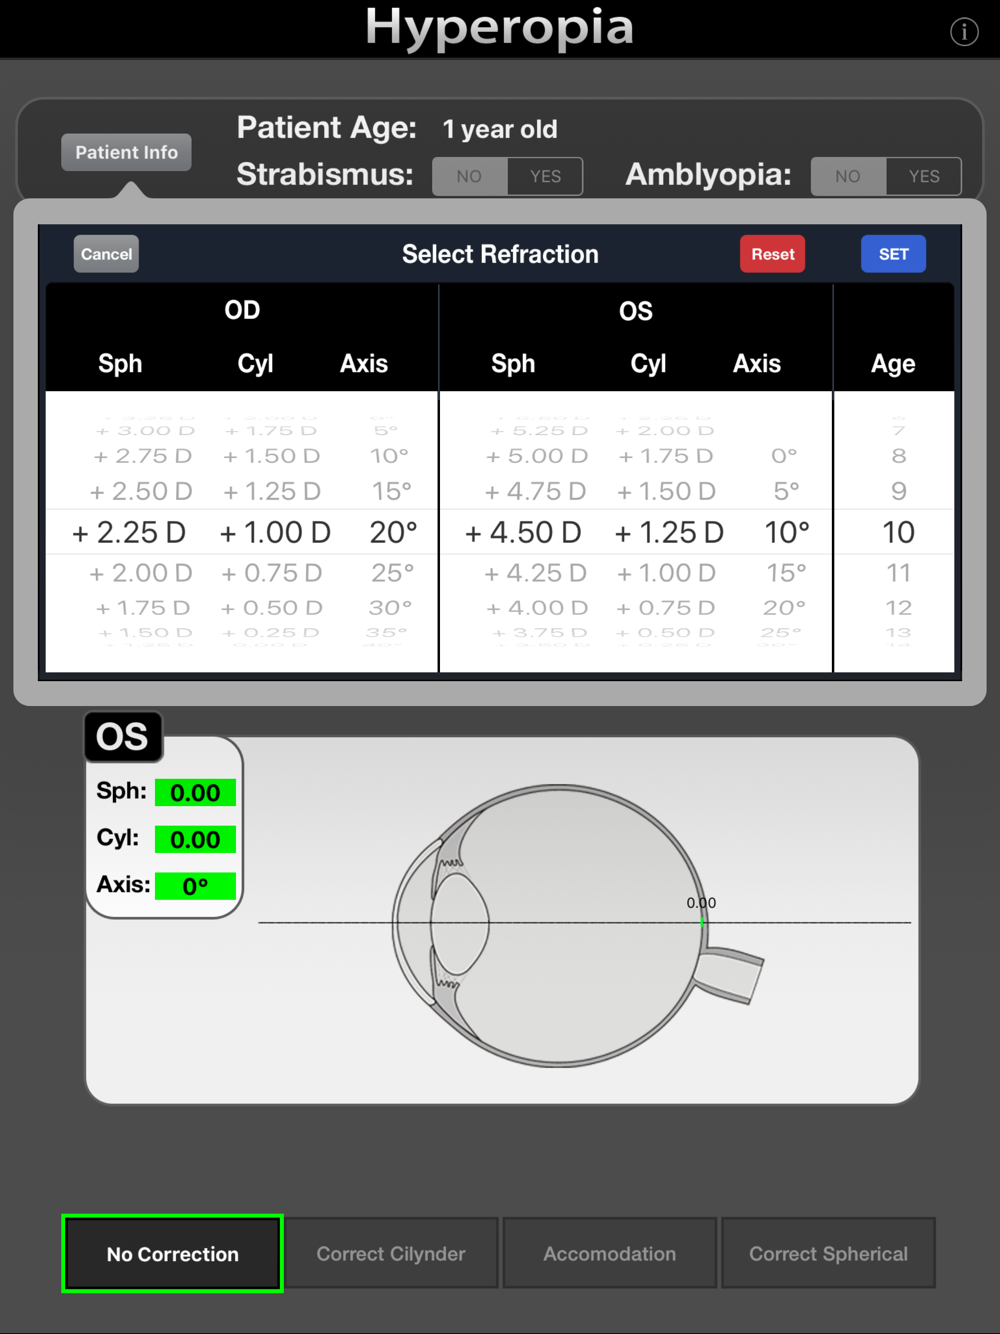1000x1334 pixels.
Task: Choose OS cylinder +1.50 D in picker
Action: pos(666,491)
